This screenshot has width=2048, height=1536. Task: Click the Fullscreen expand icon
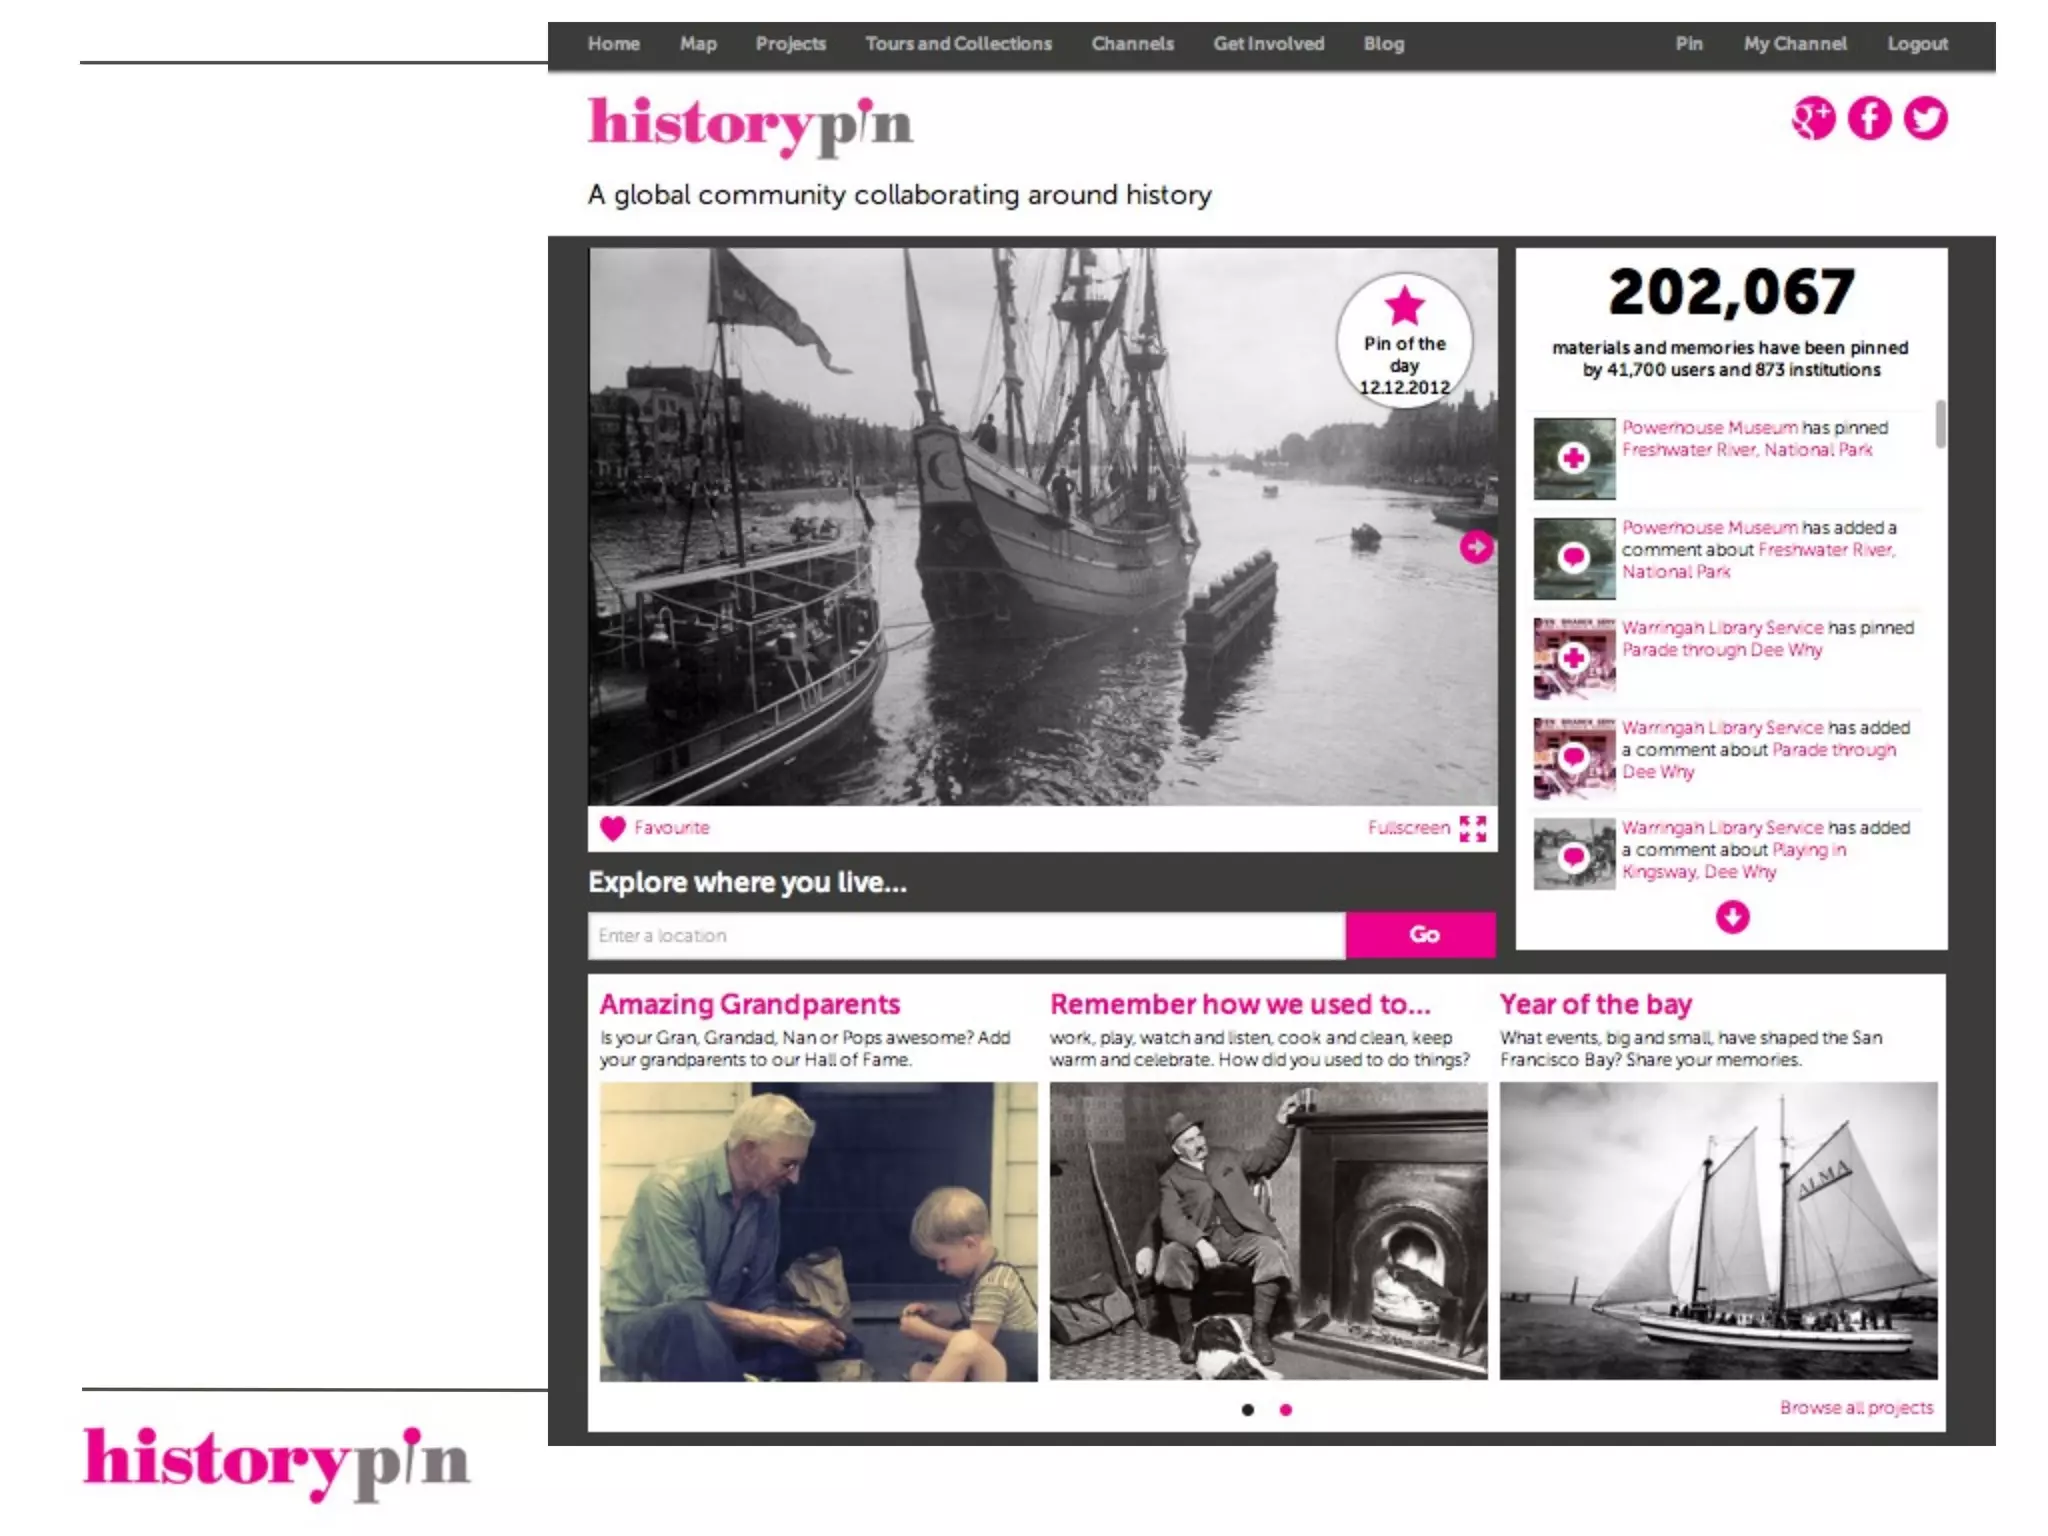pyautogui.click(x=1472, y=828)
